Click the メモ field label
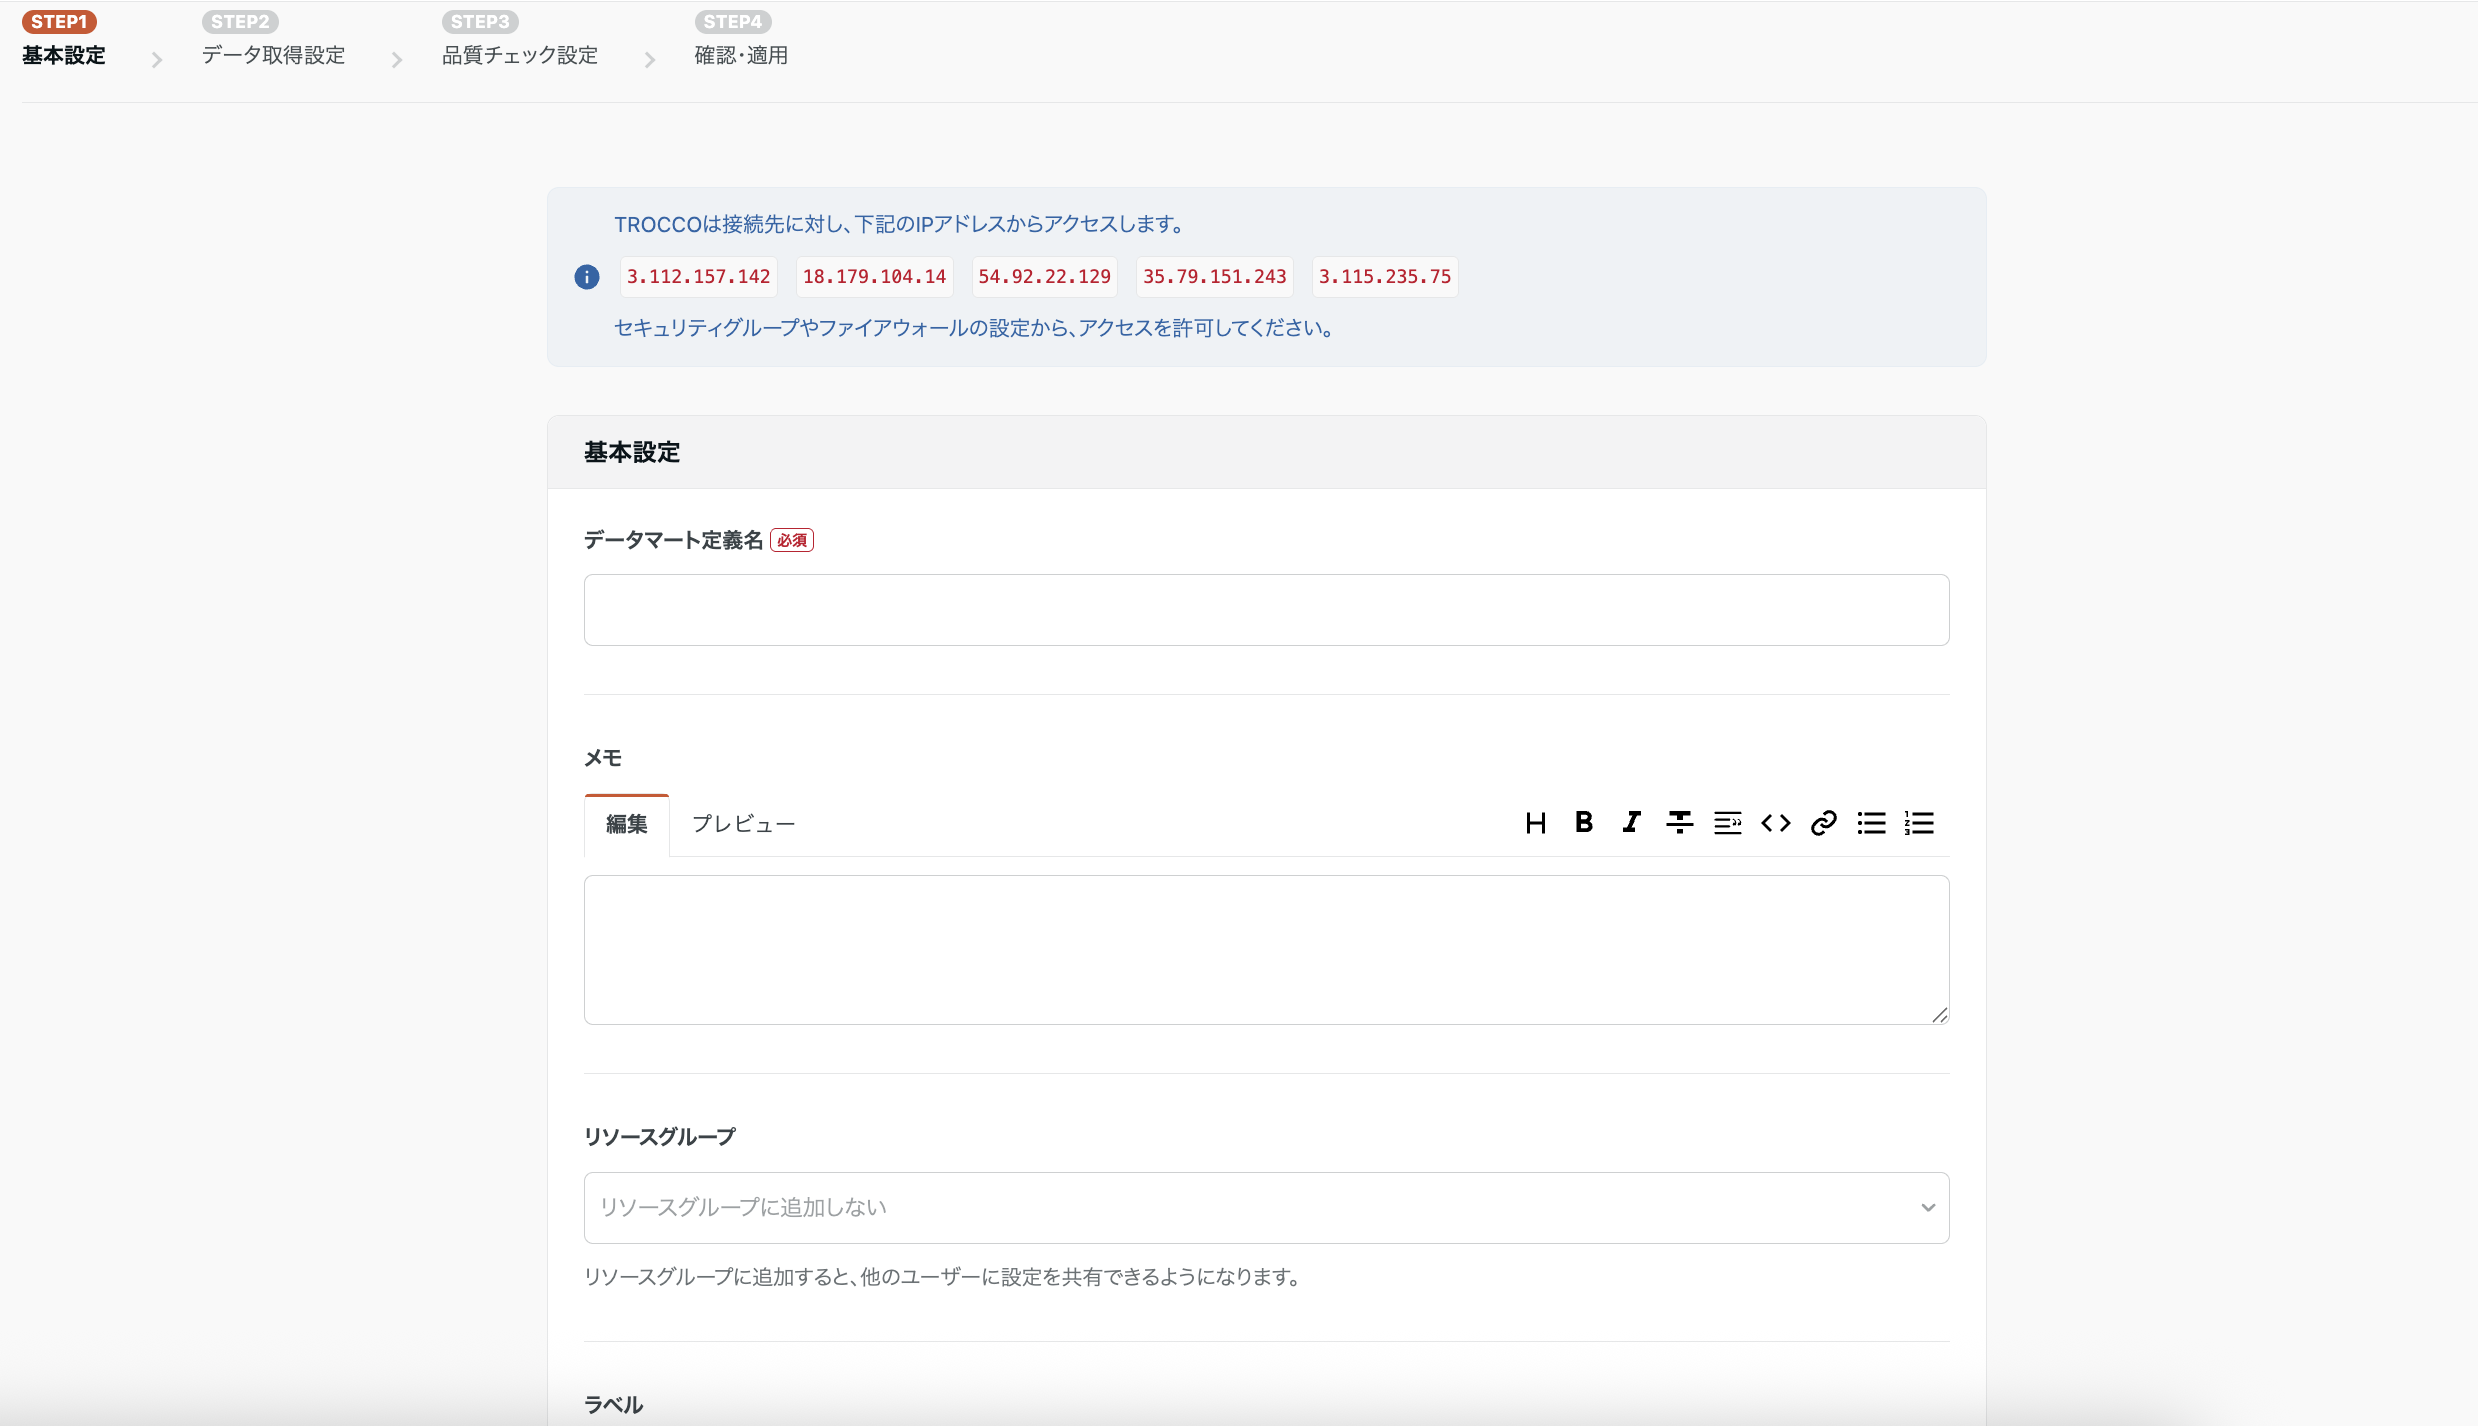 pyautogui.click(x=603, y=758)
